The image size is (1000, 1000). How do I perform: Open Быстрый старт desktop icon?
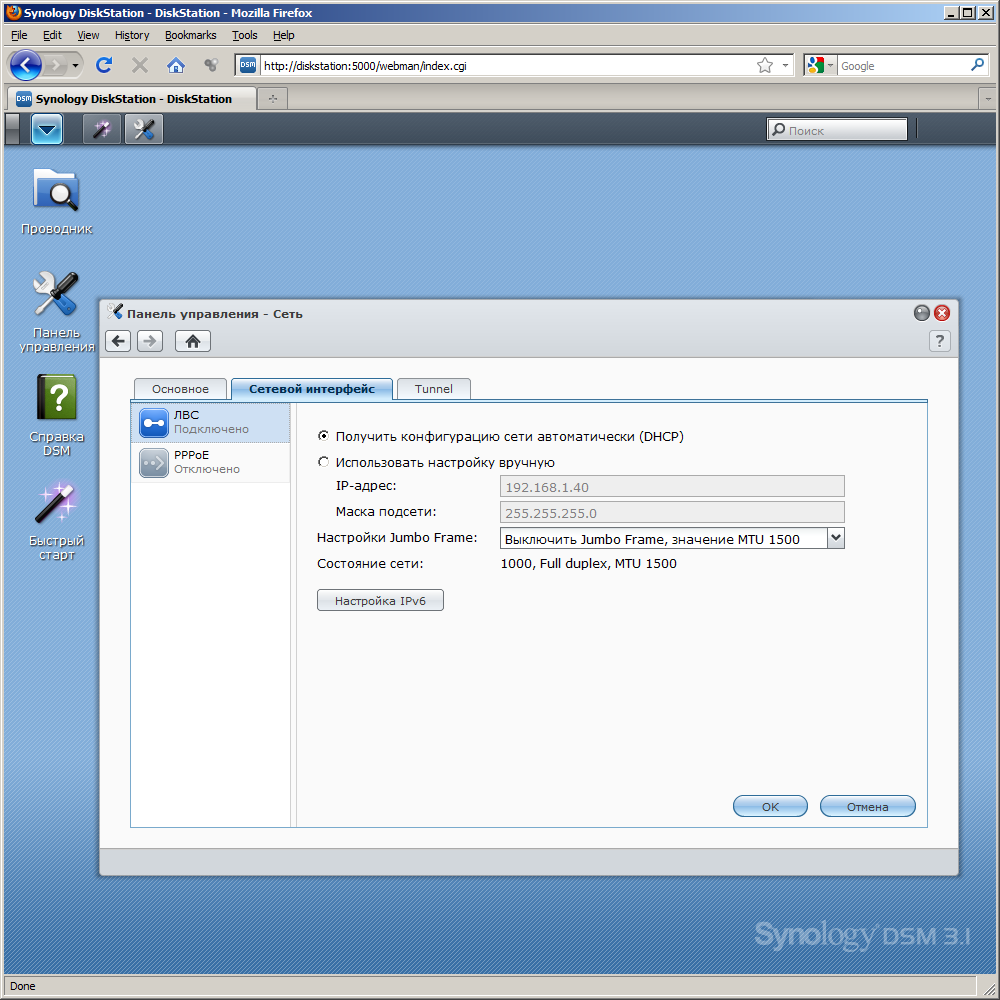tap(56, 521)
